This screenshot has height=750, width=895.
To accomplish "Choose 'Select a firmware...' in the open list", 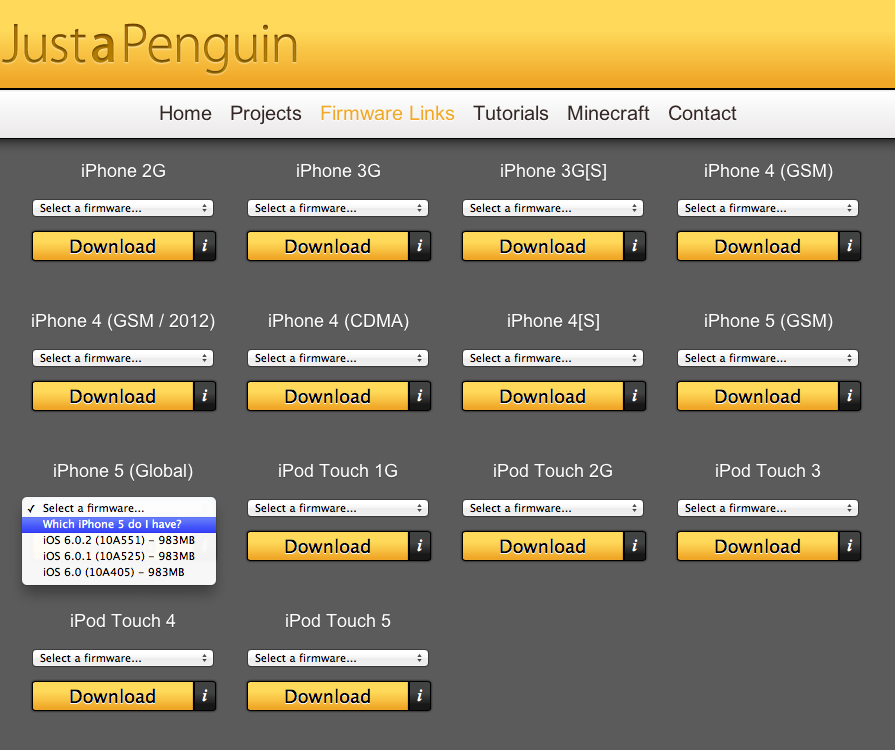I will tap(119, 509).
